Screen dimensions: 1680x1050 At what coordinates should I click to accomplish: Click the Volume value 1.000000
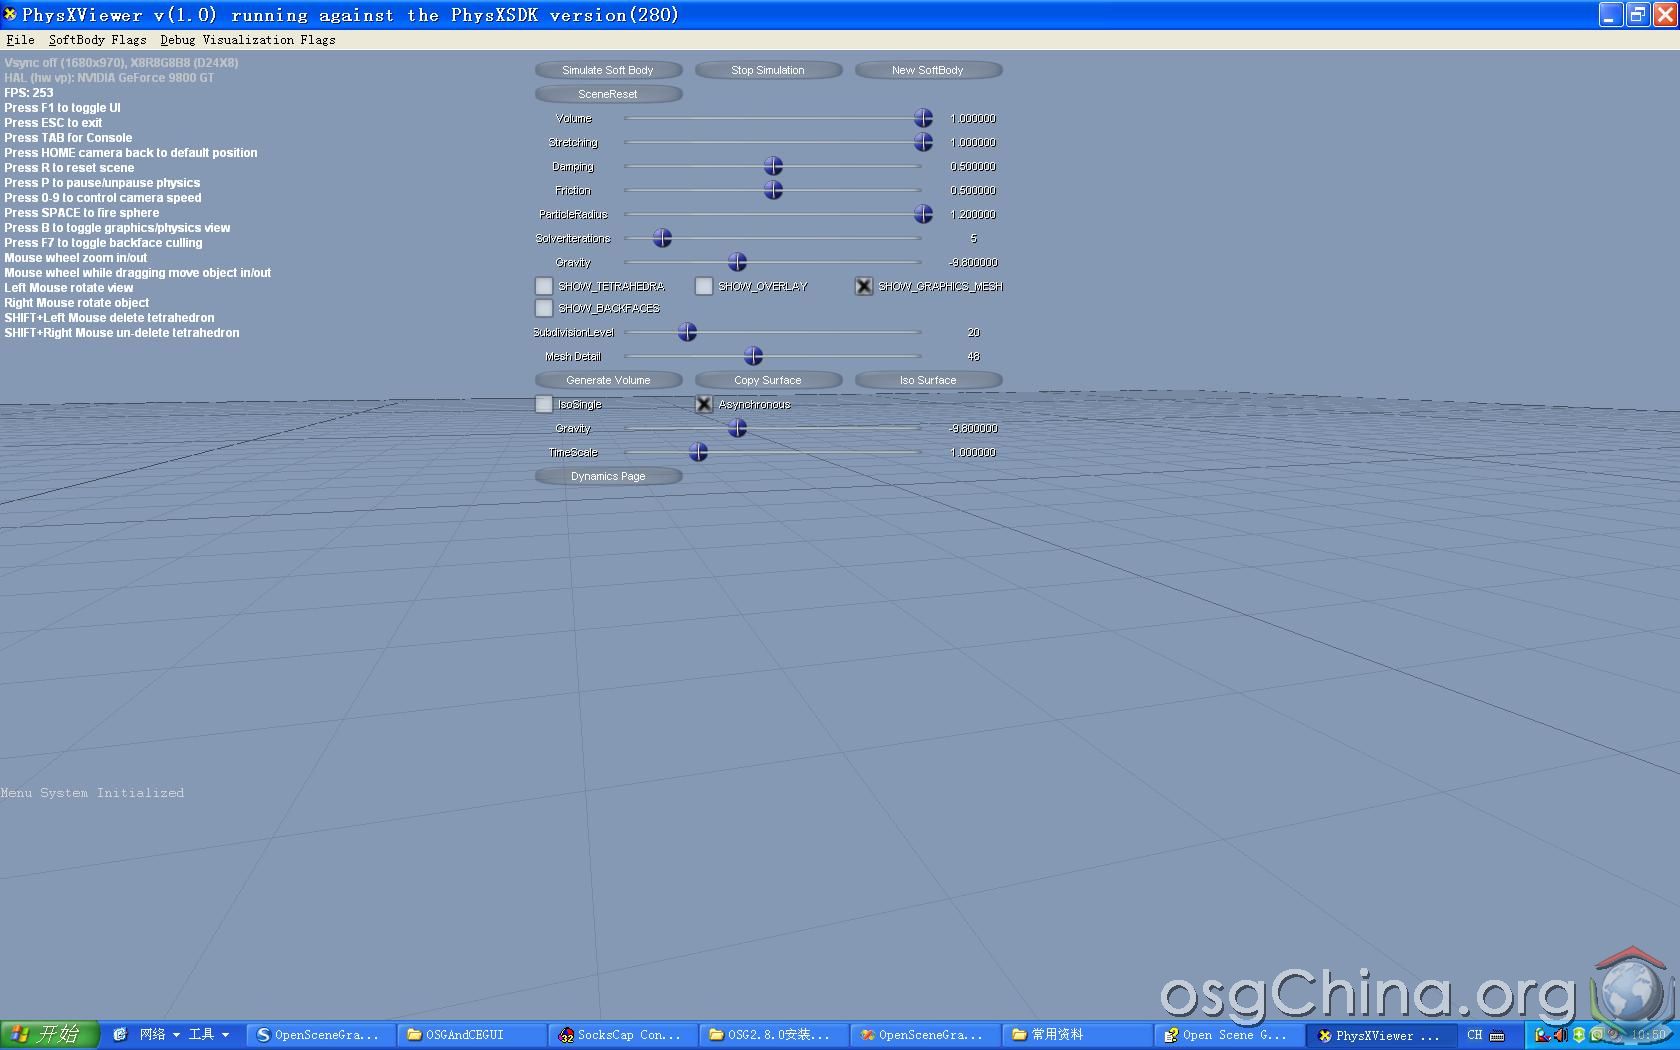(973, 118)
